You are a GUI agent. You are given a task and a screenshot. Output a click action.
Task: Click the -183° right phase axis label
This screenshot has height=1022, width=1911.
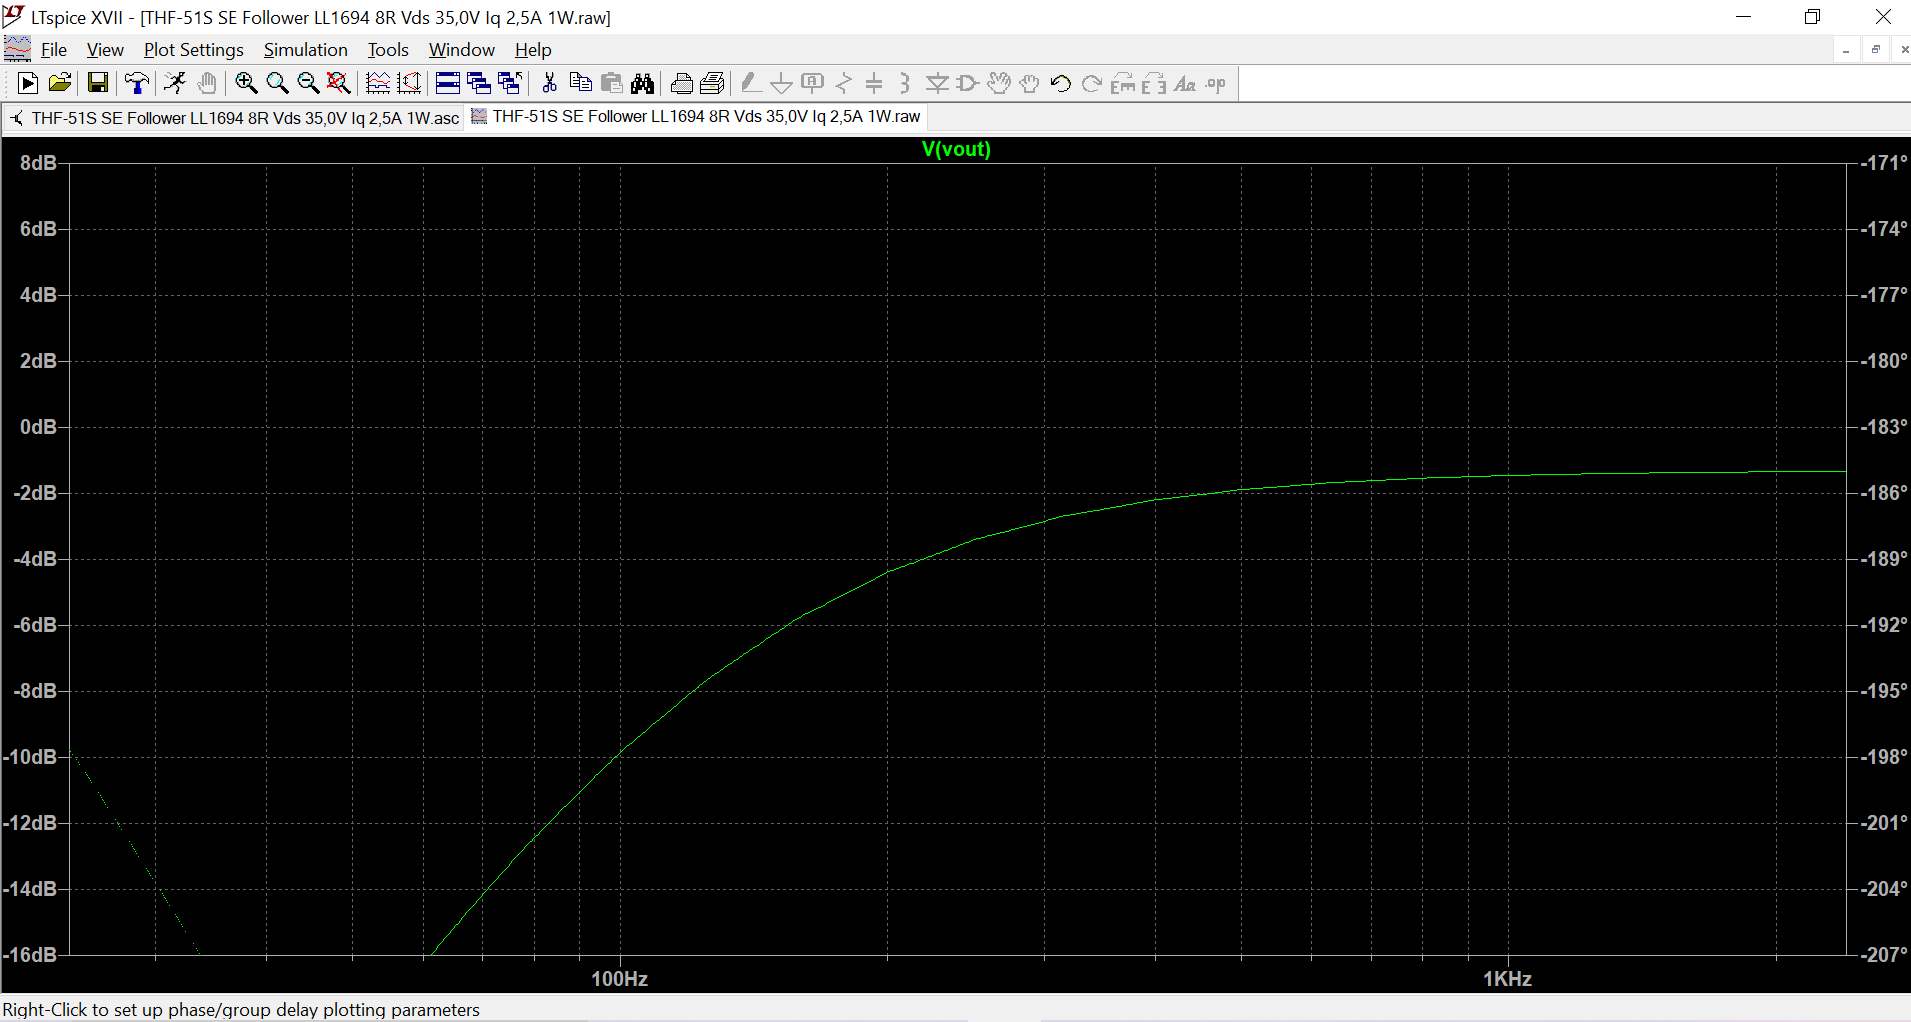[1884, 427]
